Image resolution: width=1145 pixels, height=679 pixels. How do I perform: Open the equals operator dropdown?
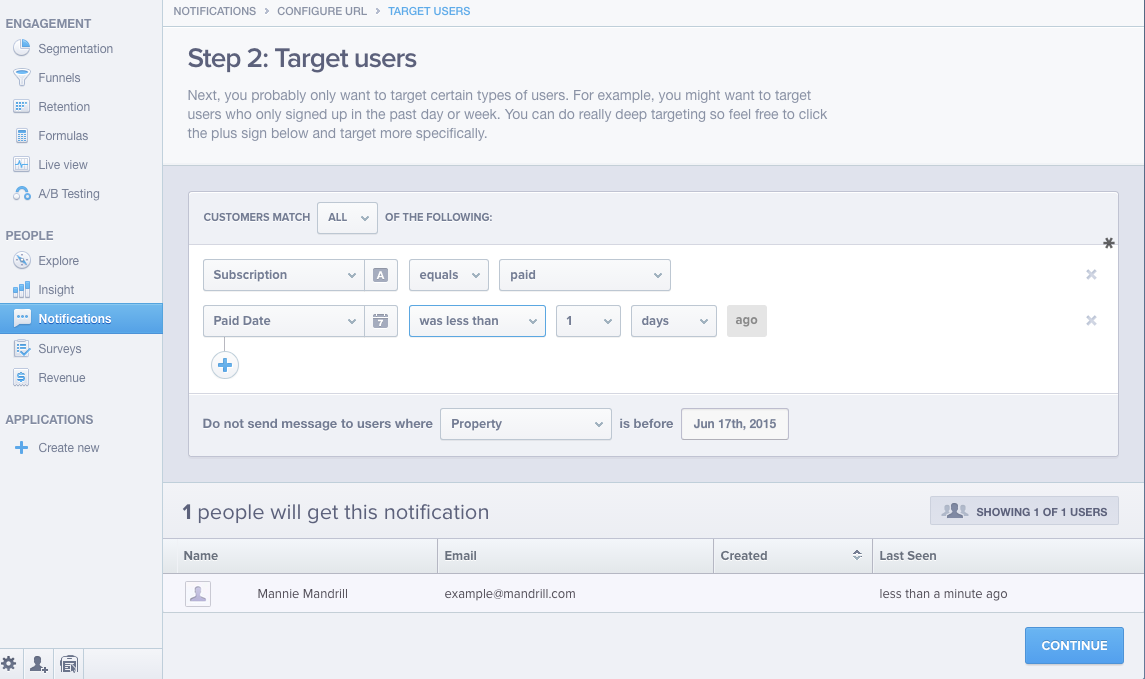(449, 275)
